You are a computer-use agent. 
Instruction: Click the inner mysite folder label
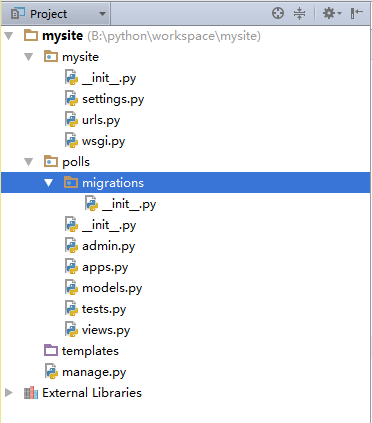pos(81,57)
